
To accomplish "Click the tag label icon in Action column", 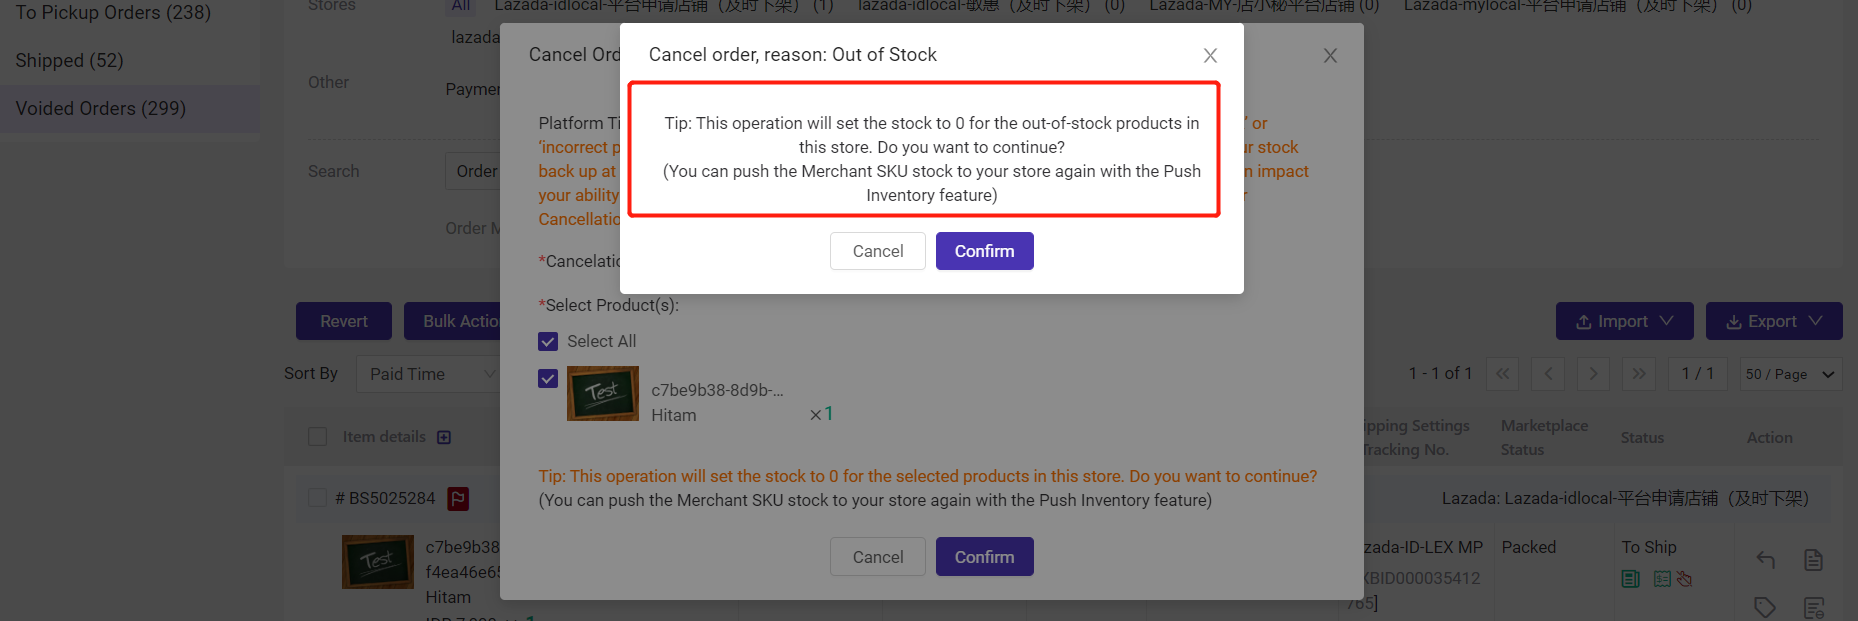I will pos(1765,606).
